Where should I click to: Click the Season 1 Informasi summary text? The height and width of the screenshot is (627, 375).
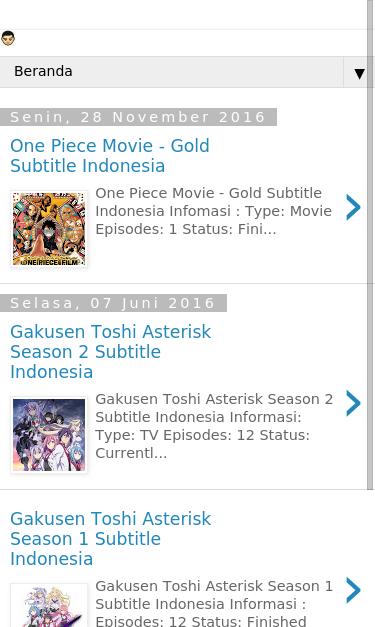tap(214, 604)
